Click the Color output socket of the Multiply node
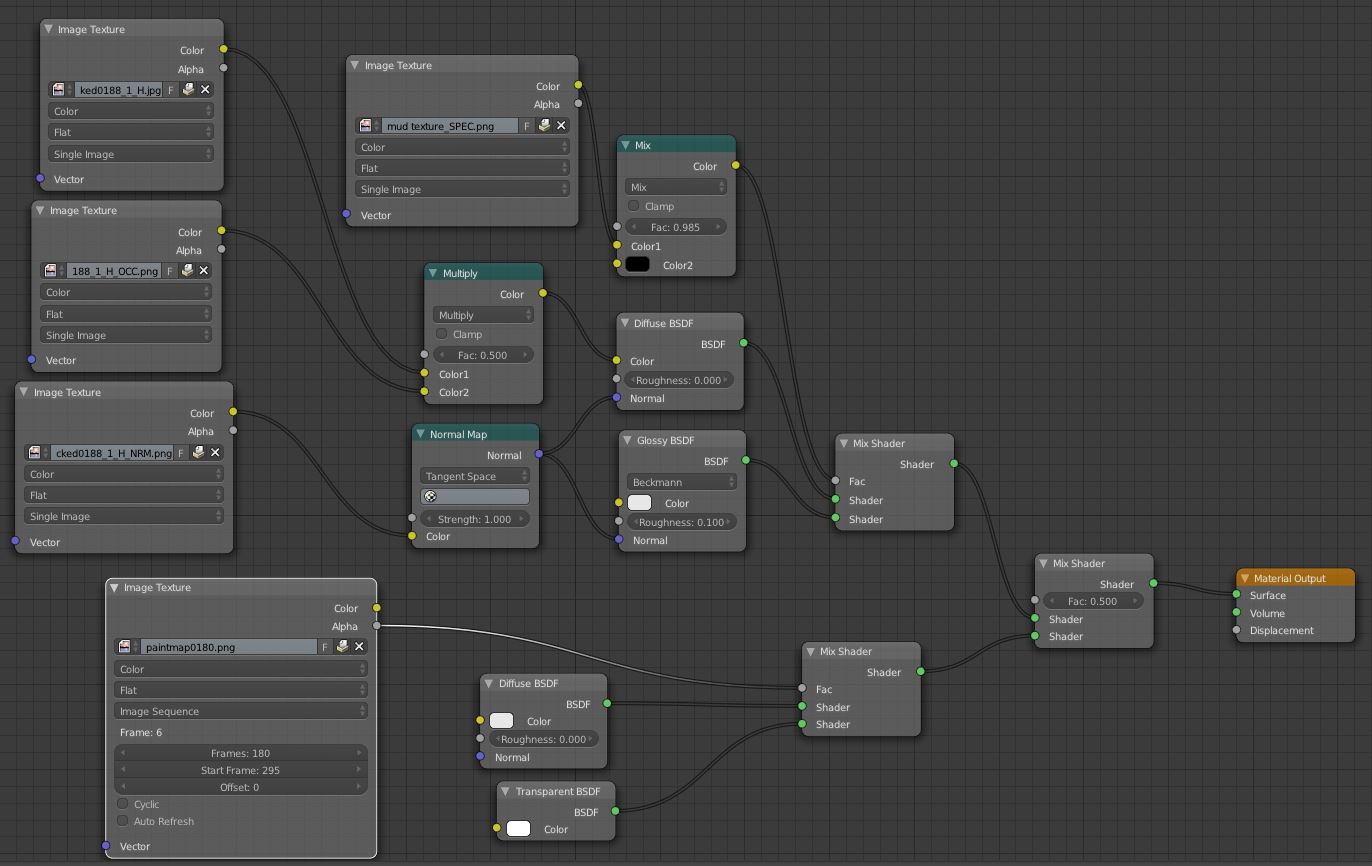 (x=543, y=293)
